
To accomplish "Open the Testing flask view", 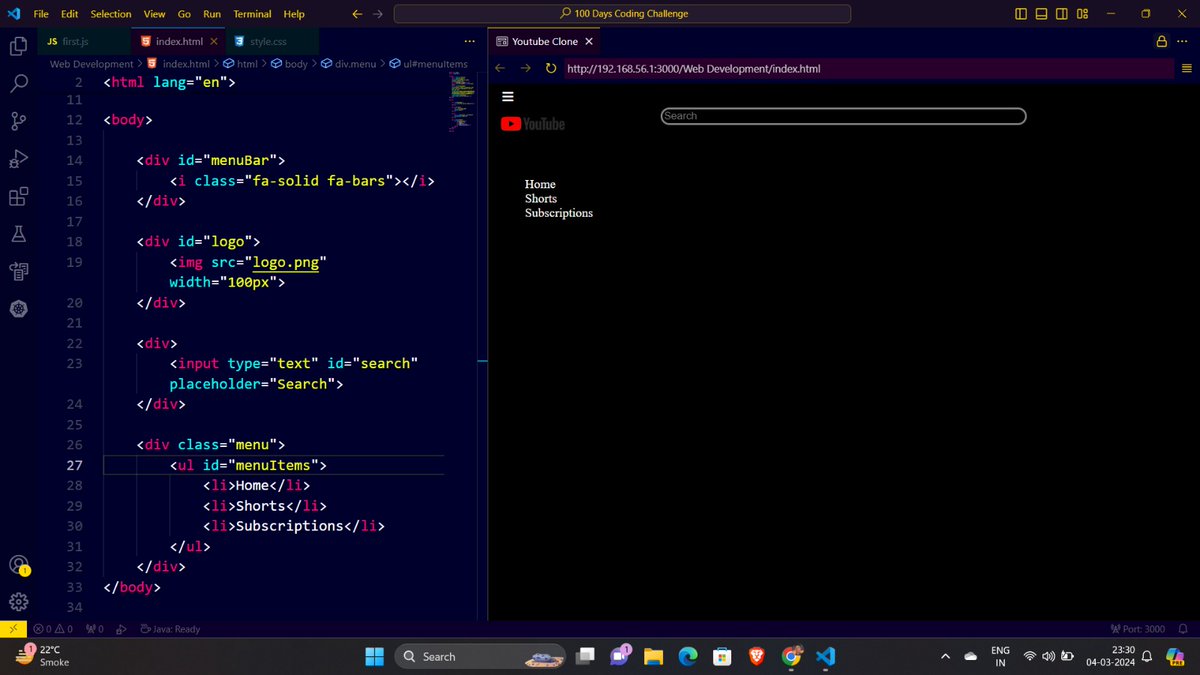I will coord(18,234).
